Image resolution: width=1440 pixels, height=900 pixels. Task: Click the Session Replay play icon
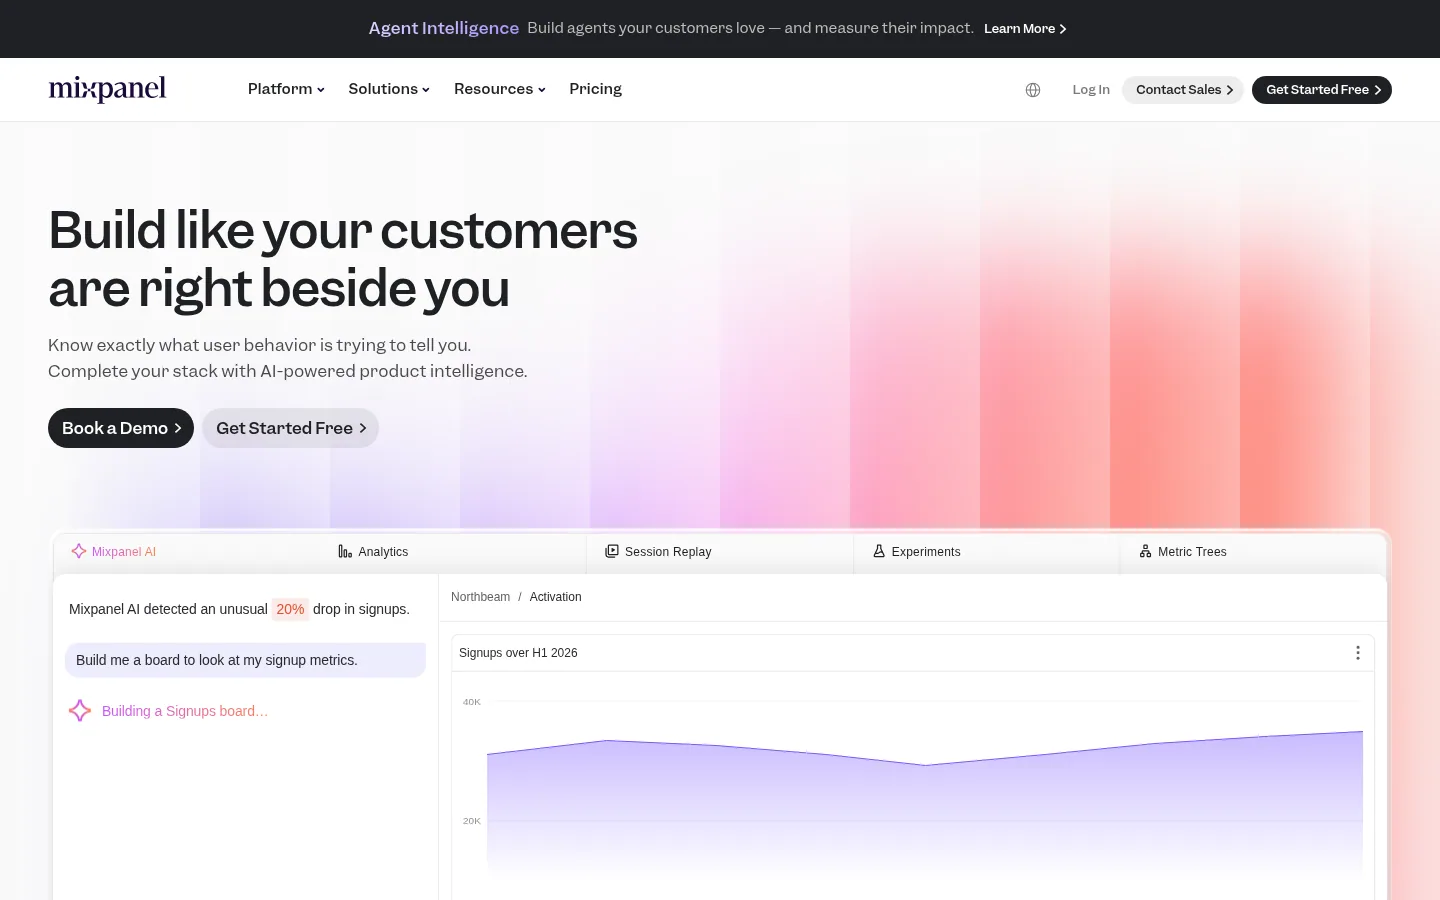click(612, 551)
